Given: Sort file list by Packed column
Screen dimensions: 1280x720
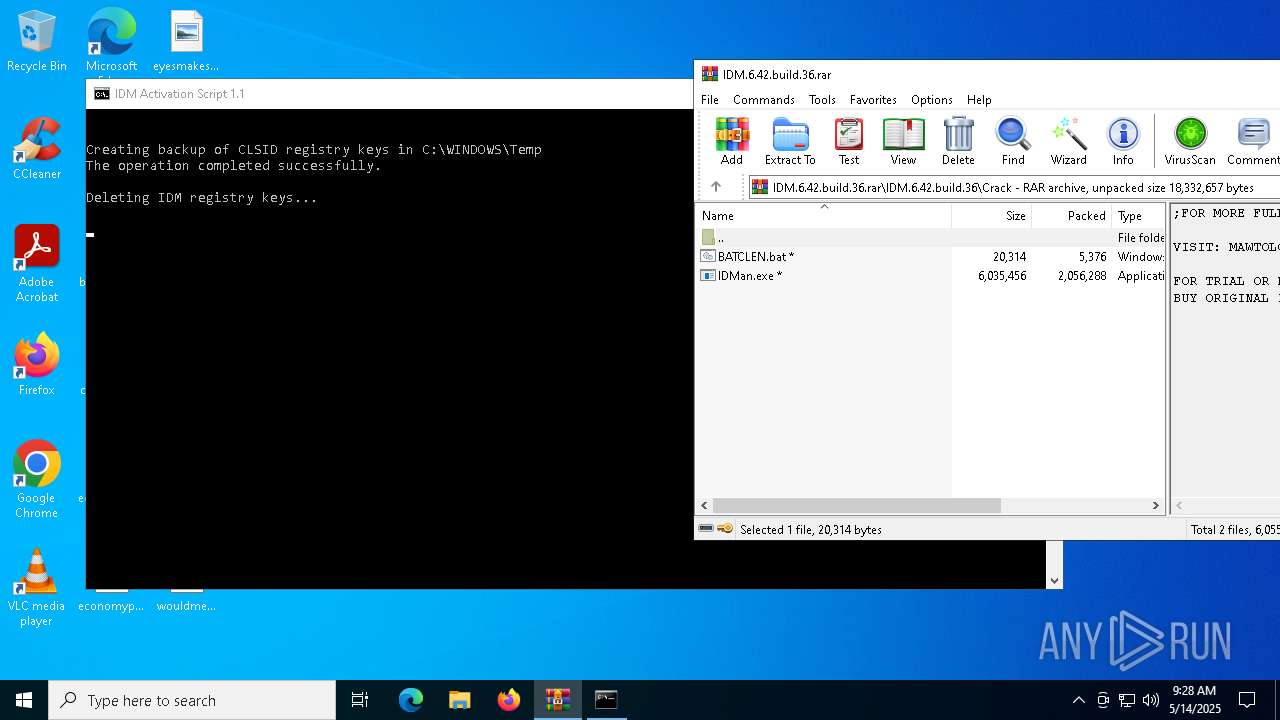Looking at the screenshot, I should tap(1071, 216).
